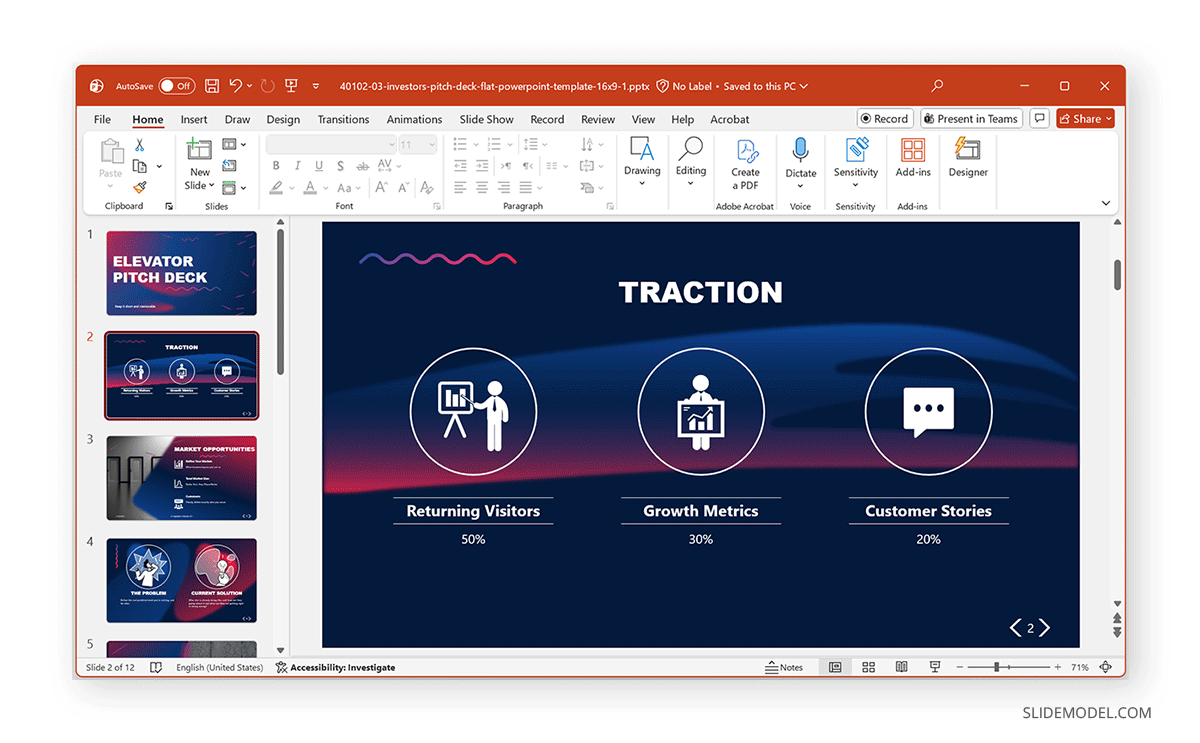Viewport: 1200px width, 743px height.
Task: Click the Cut scissors icon
Action: click(140, 145)
